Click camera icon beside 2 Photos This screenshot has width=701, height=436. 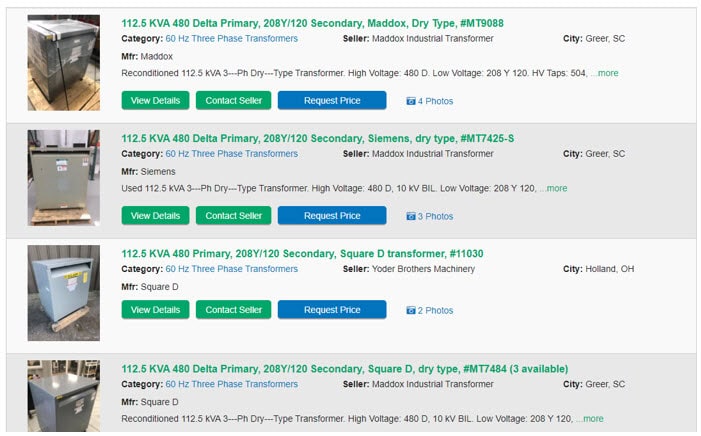coord(410,310)
